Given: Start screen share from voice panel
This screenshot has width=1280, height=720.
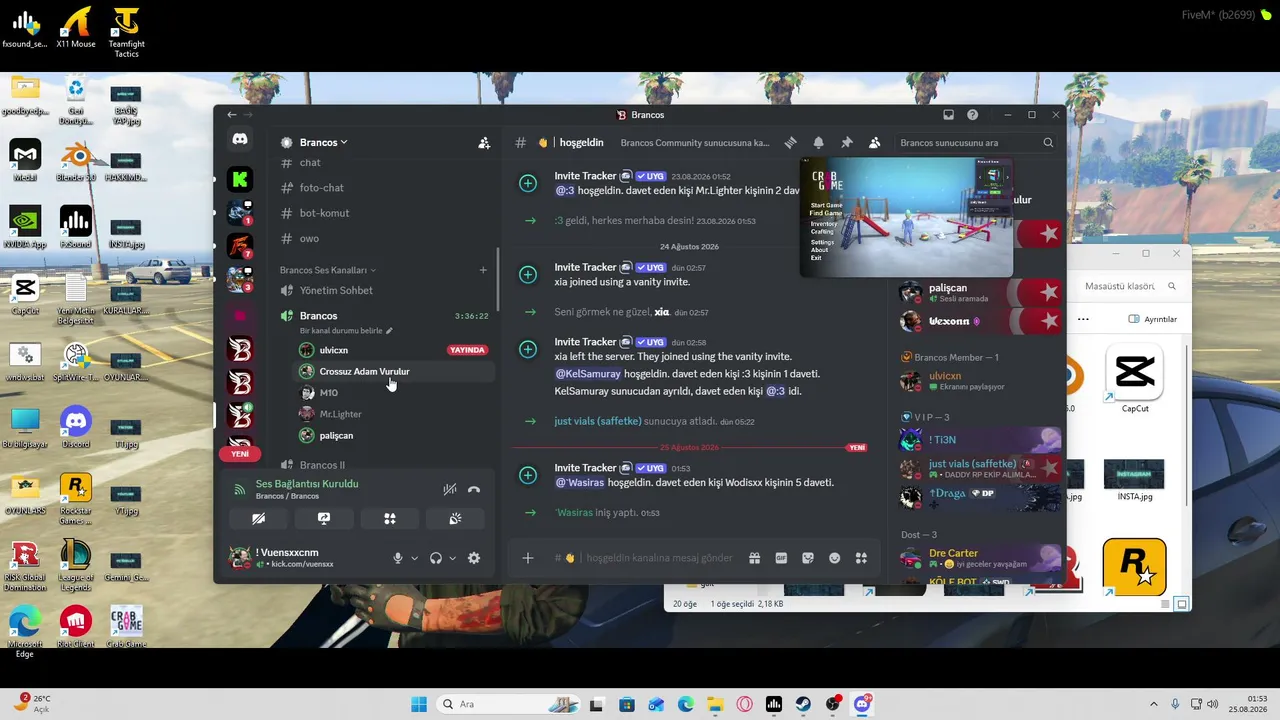Looking at the screenshot, I should [324, 519].
